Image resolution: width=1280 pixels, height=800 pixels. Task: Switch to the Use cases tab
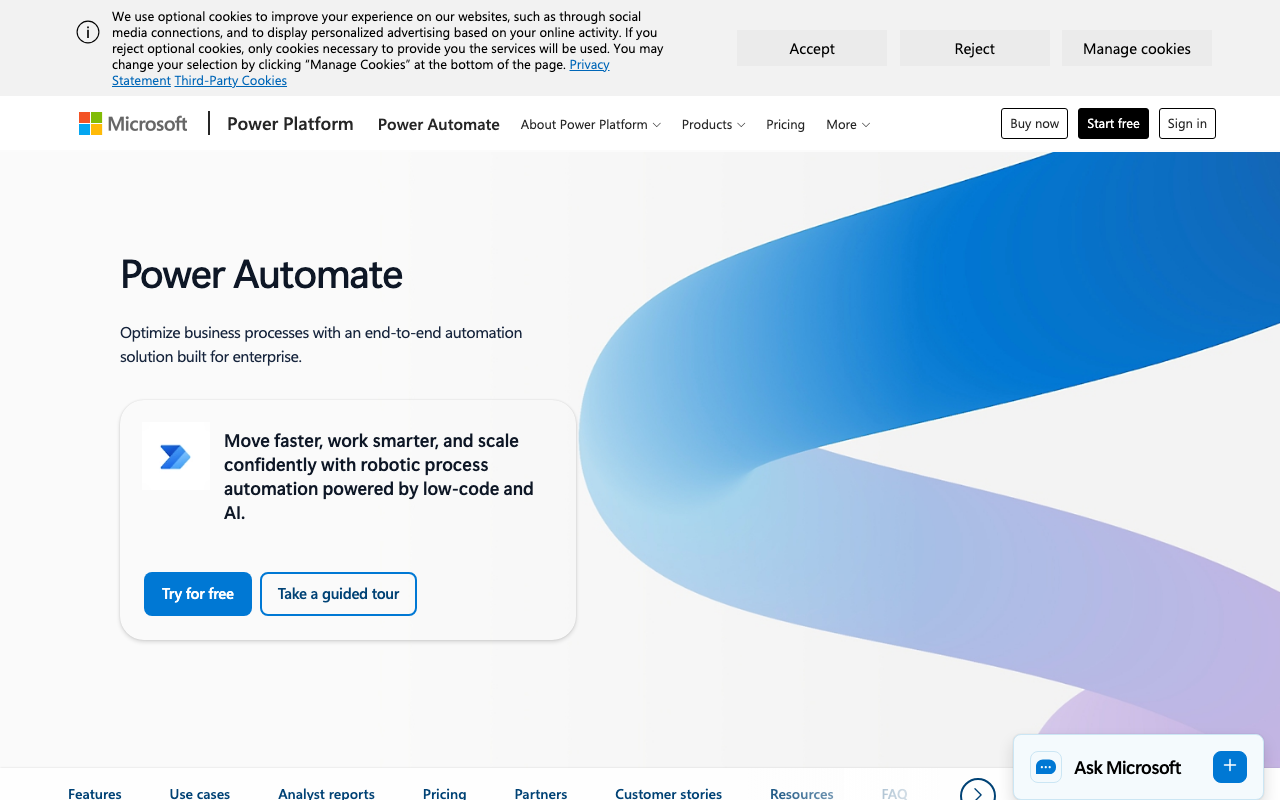[200, 793]
